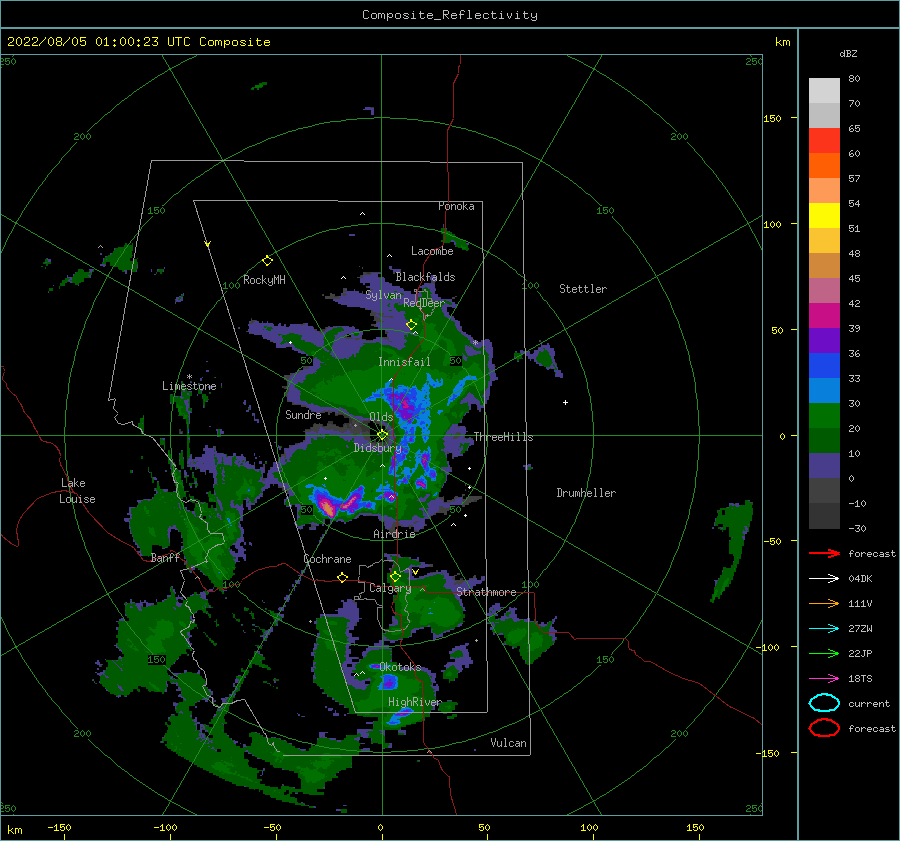The image size is (900, 841).
Task: Choose the green 22JP arrow icon
Action: [x=824, y=653]
